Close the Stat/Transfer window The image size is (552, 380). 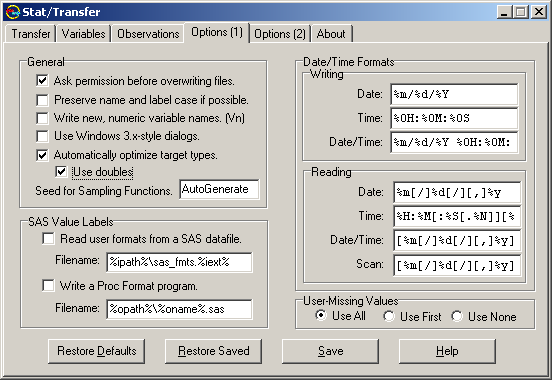[539, 12]
